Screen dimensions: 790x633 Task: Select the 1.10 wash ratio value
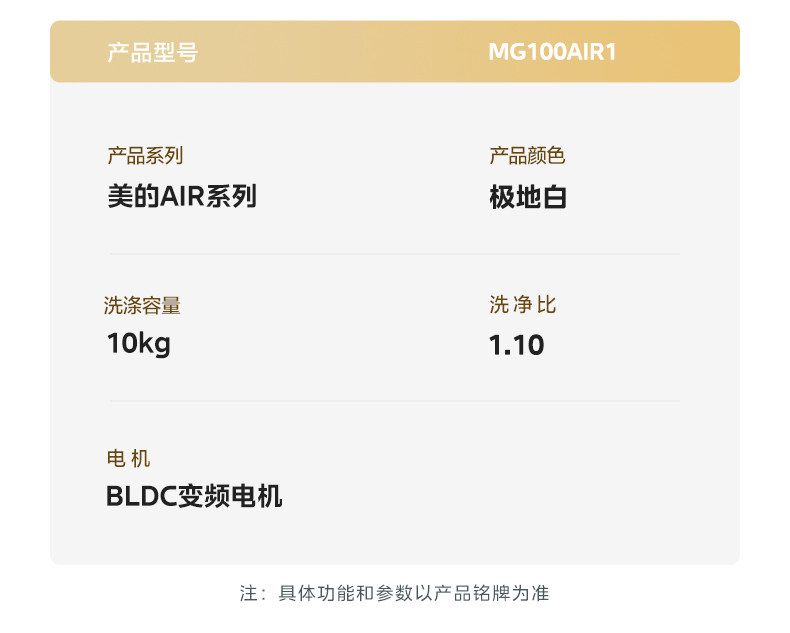tap(517, 345)
